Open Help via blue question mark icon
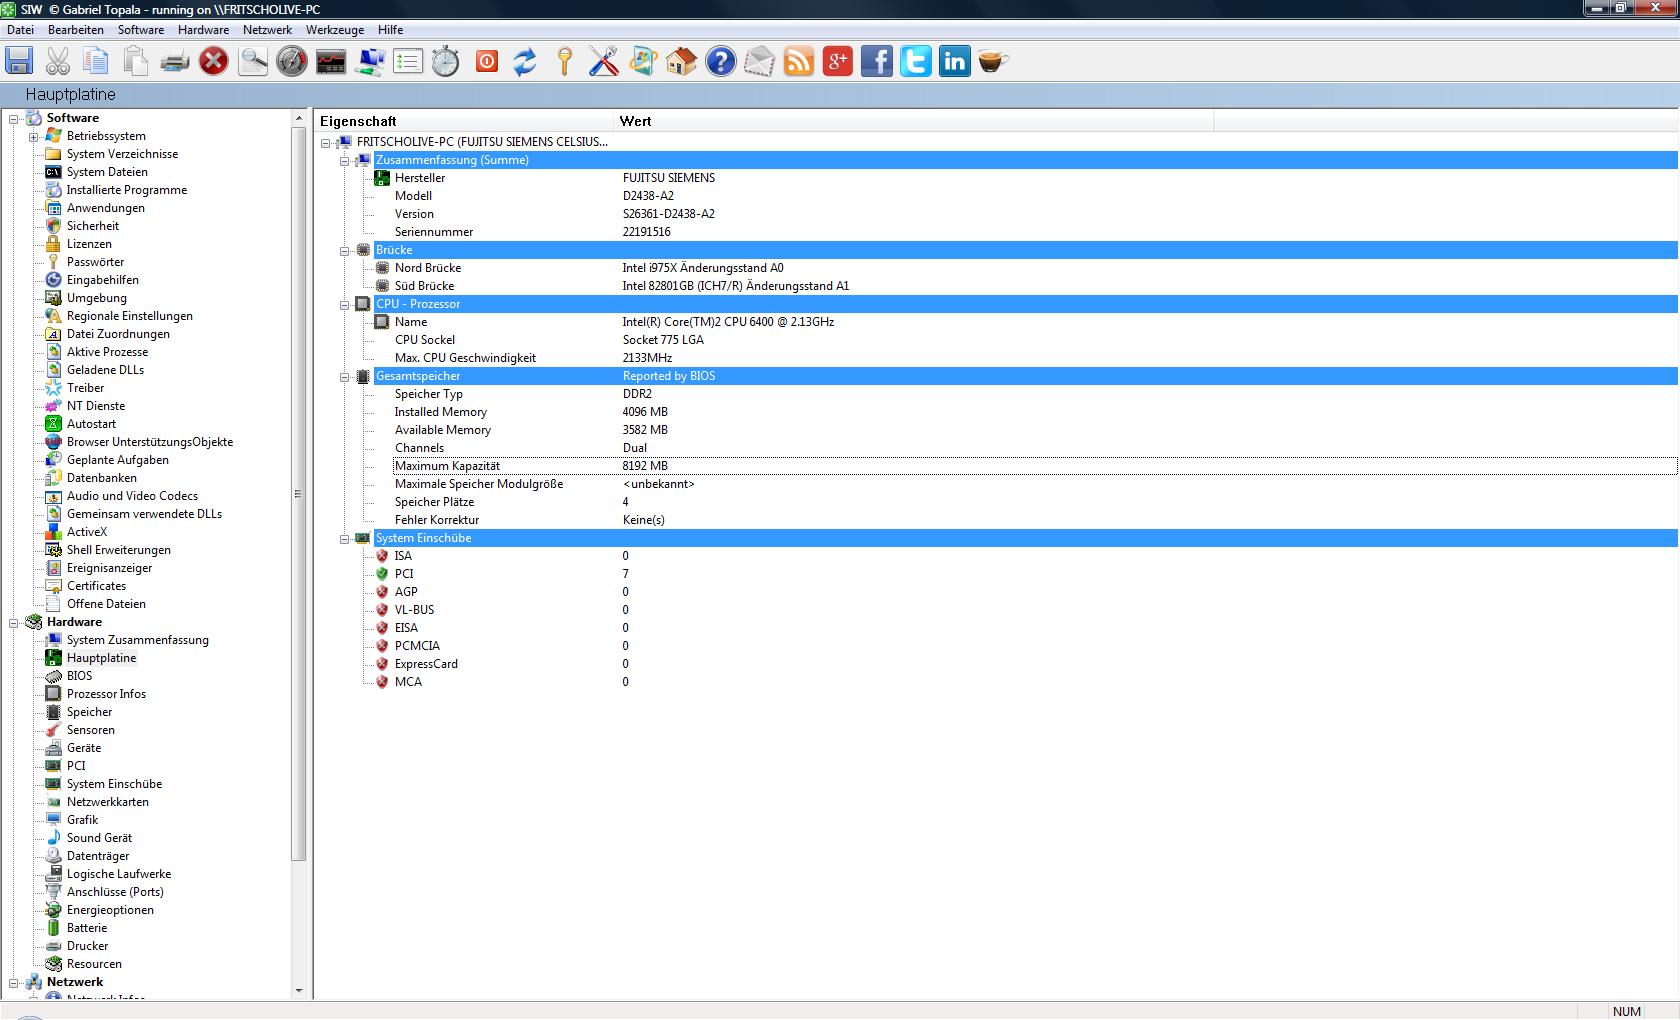Viewport: 1680px width, 1020px height. click(720, 61)
